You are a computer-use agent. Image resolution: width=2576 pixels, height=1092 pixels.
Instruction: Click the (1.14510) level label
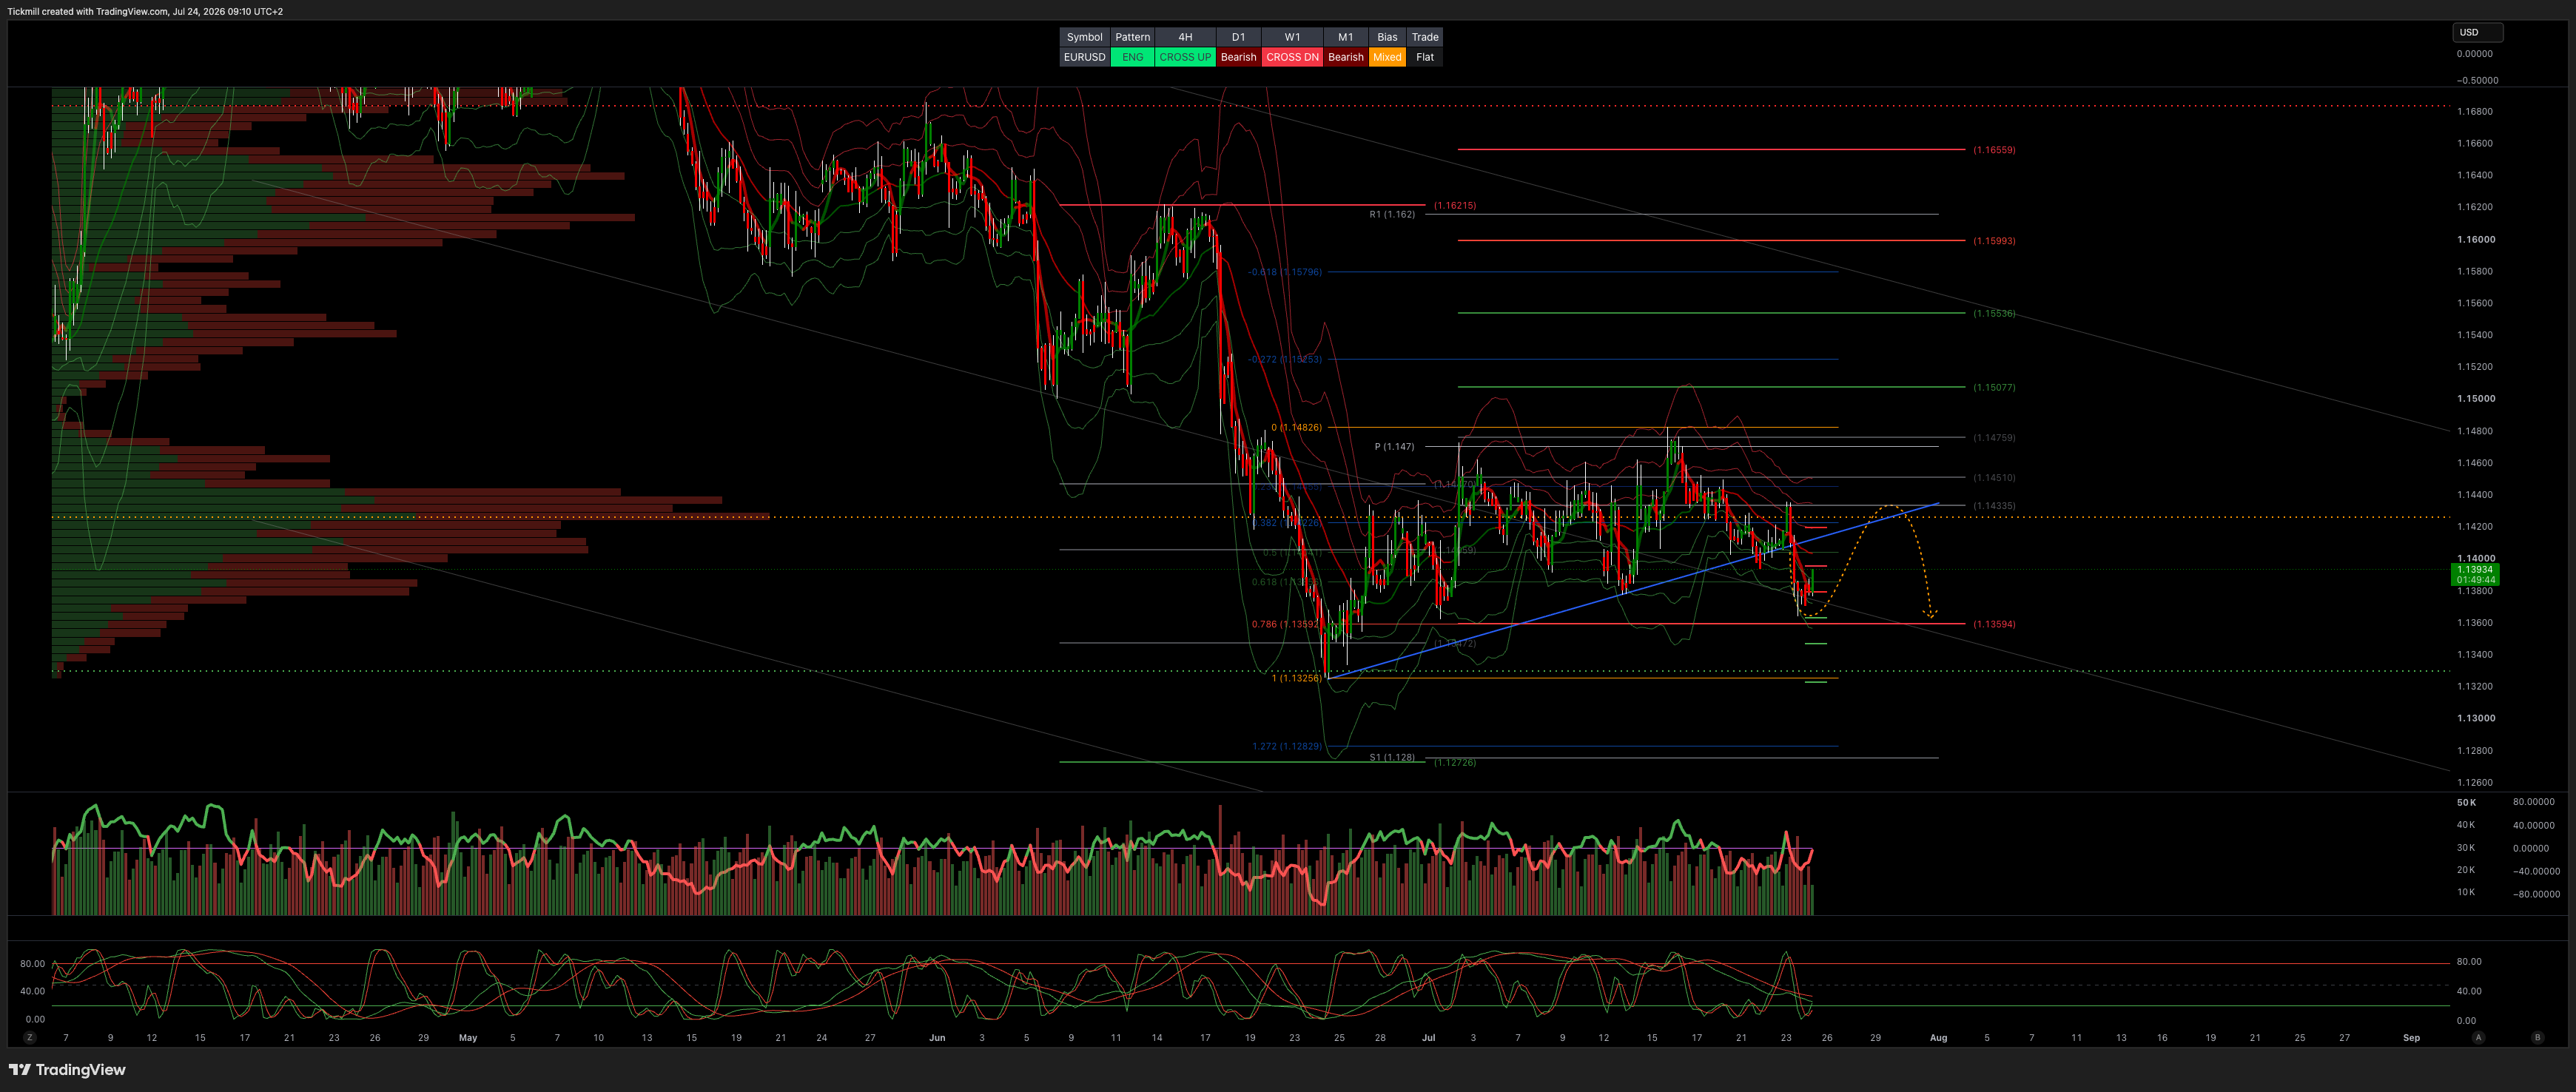point(1994,478)
